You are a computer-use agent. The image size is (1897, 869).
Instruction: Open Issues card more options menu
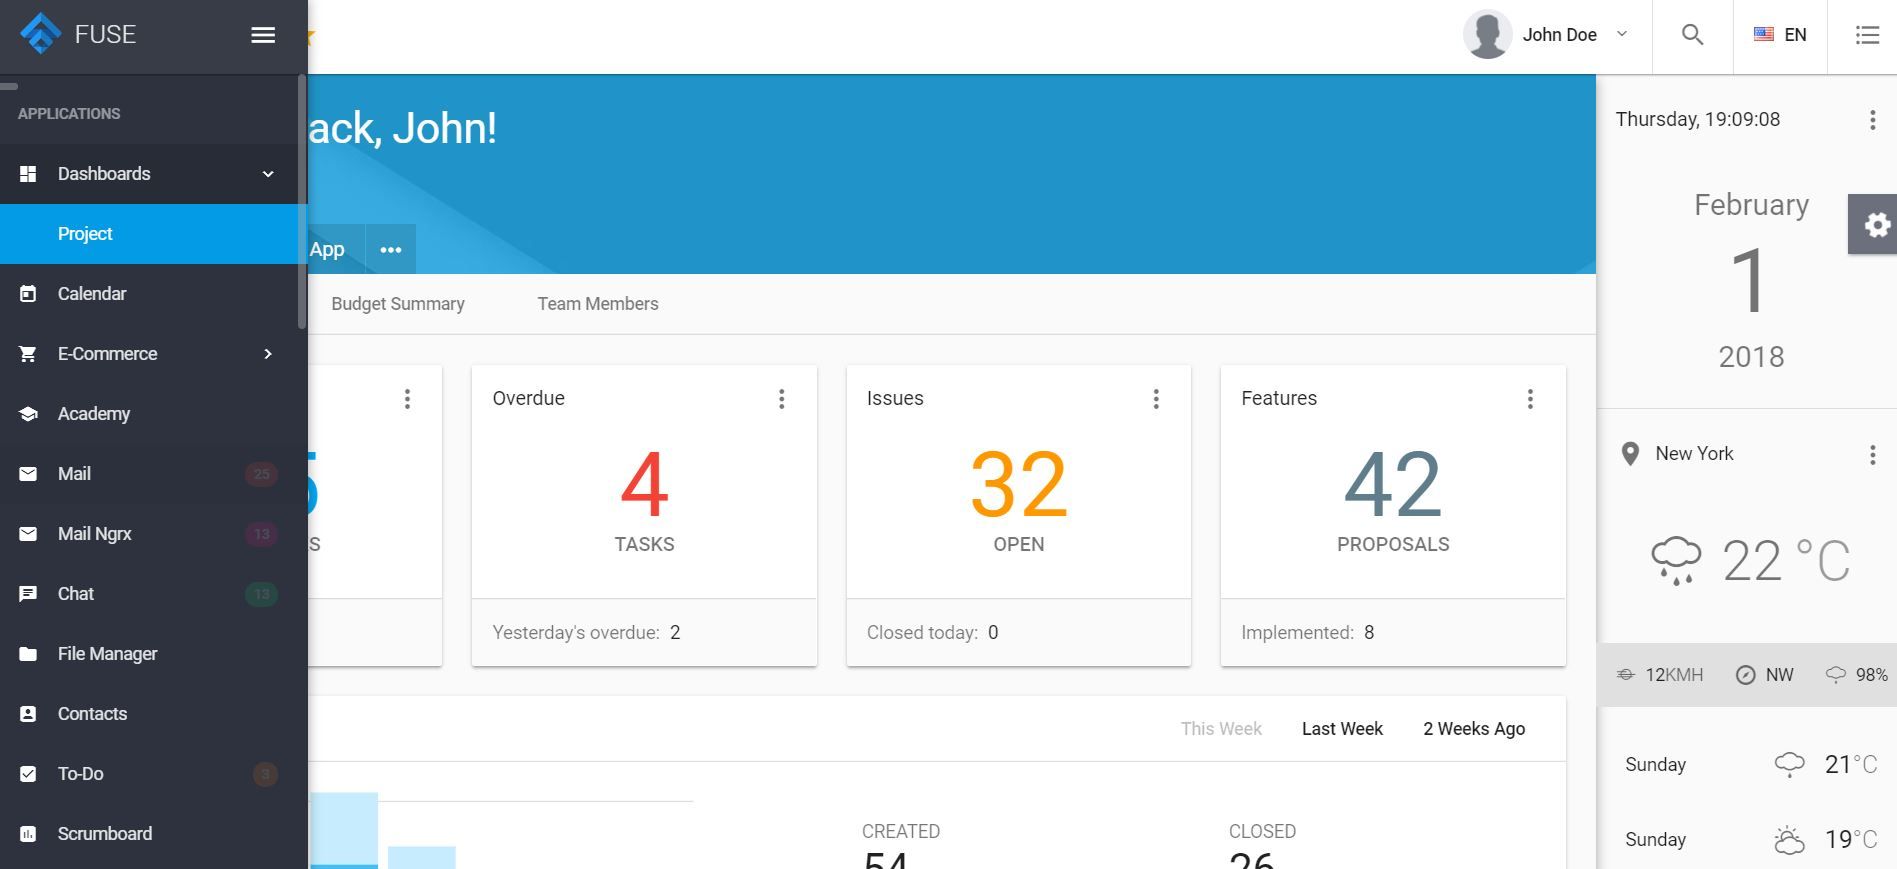1156,399
